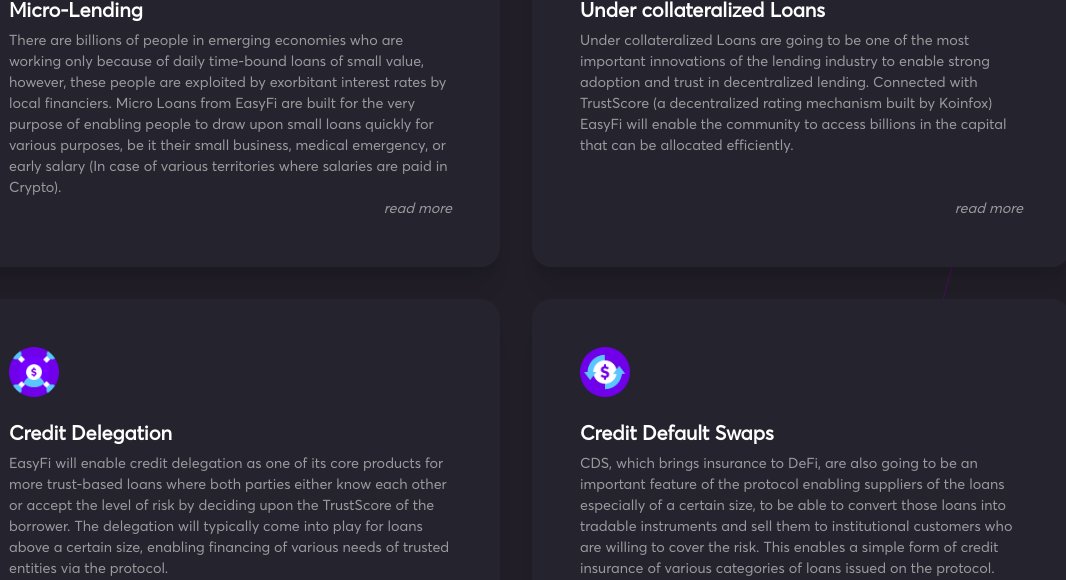The image size is (1066, 580).
Task: Click the Credit Delegation description paragraph
Action: tap(229, 515)
